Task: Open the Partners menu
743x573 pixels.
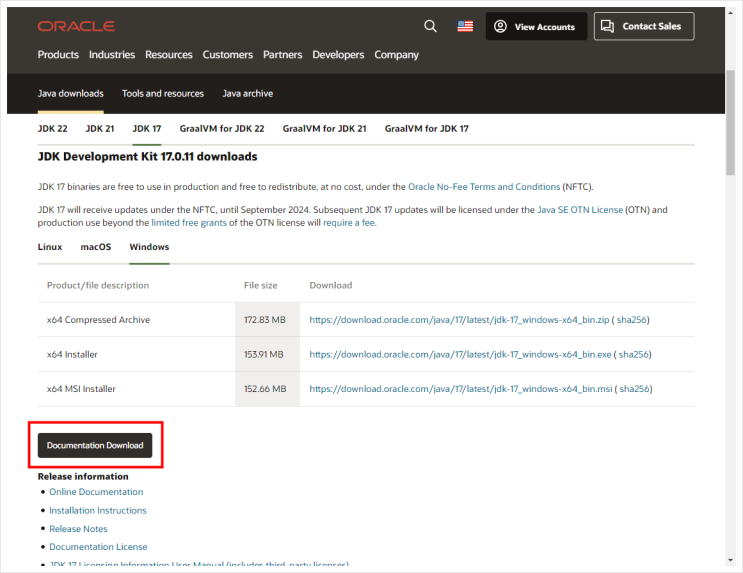Action: click(282, 55)
